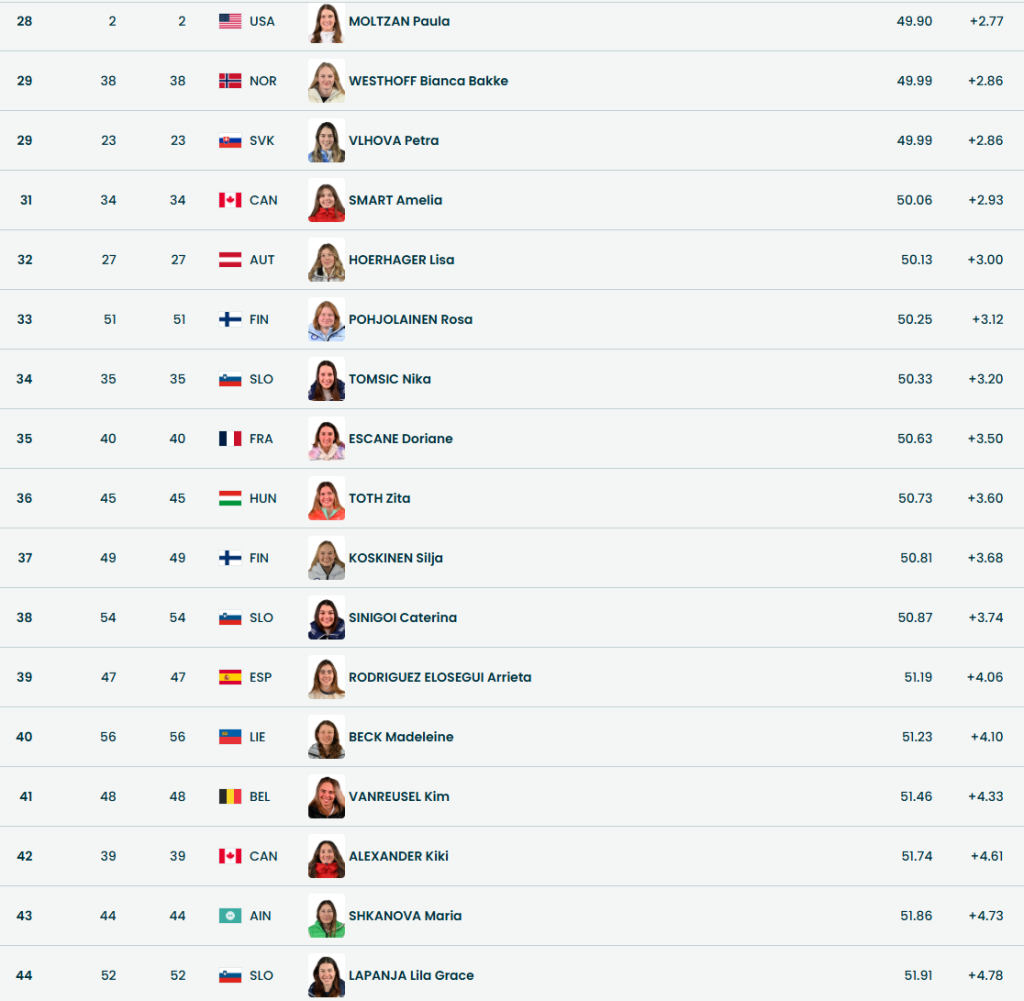Click SHKANOVA Maria's portrait photo

(326, 916)
